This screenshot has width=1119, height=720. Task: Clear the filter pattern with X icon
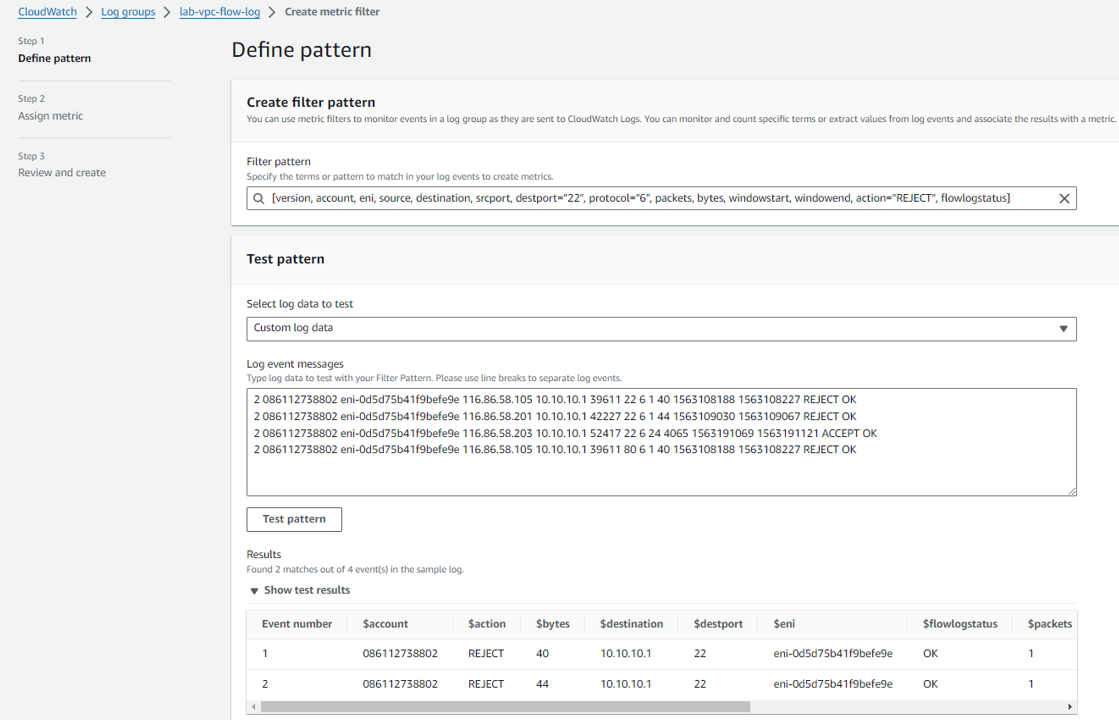click(1064, 198)
